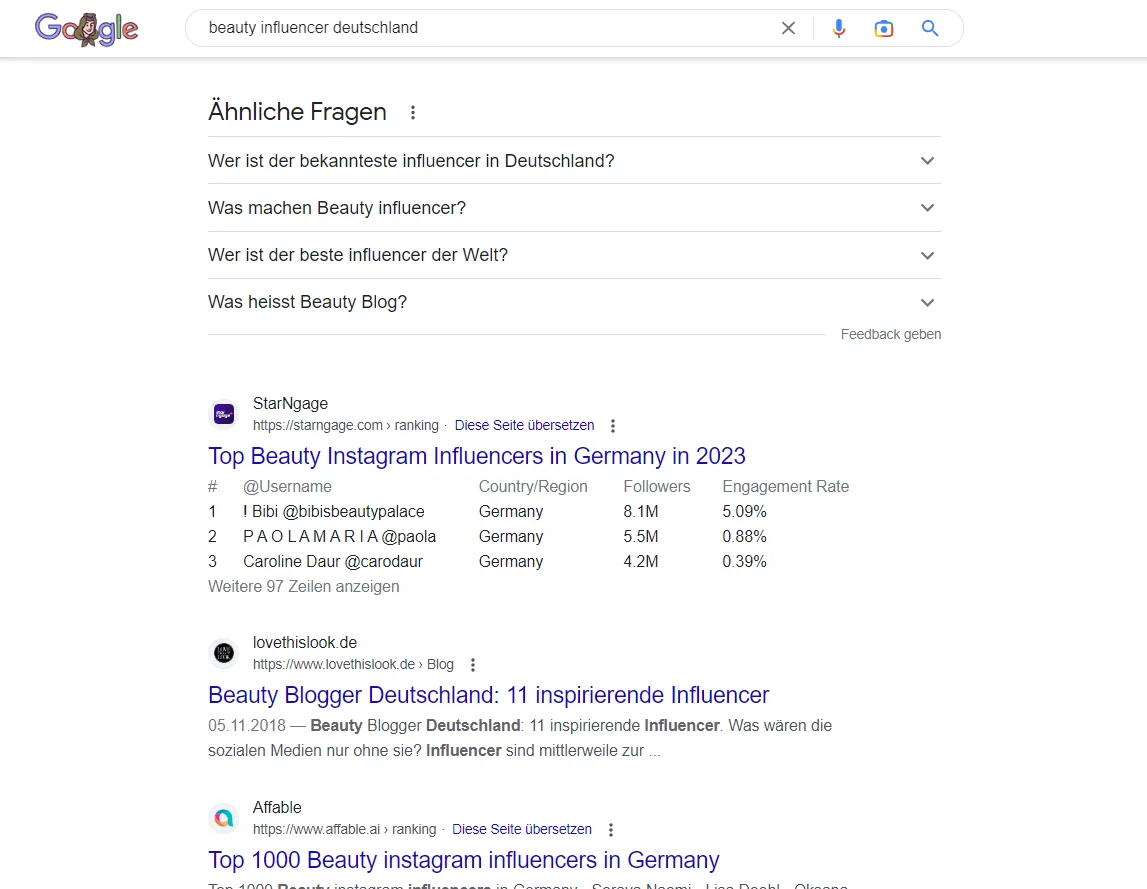Click 'Weitere 97 Zeilen anzeigen'
The height and width of the screenshot is (889, 1147).
(x=303, y=587)
